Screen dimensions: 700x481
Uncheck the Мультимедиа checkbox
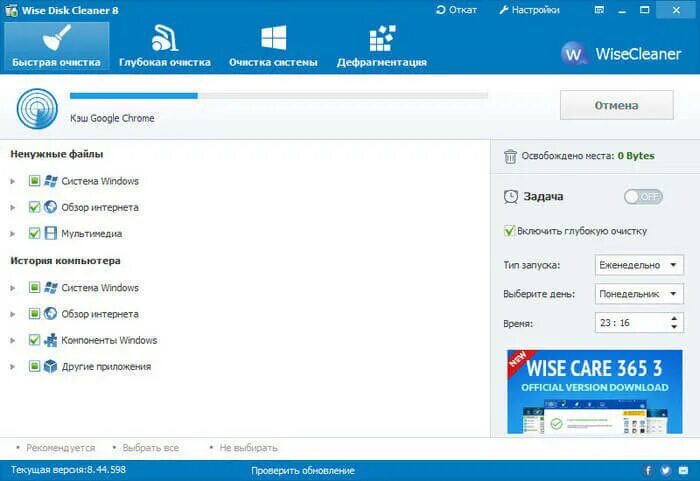click(x=34, y=233)
